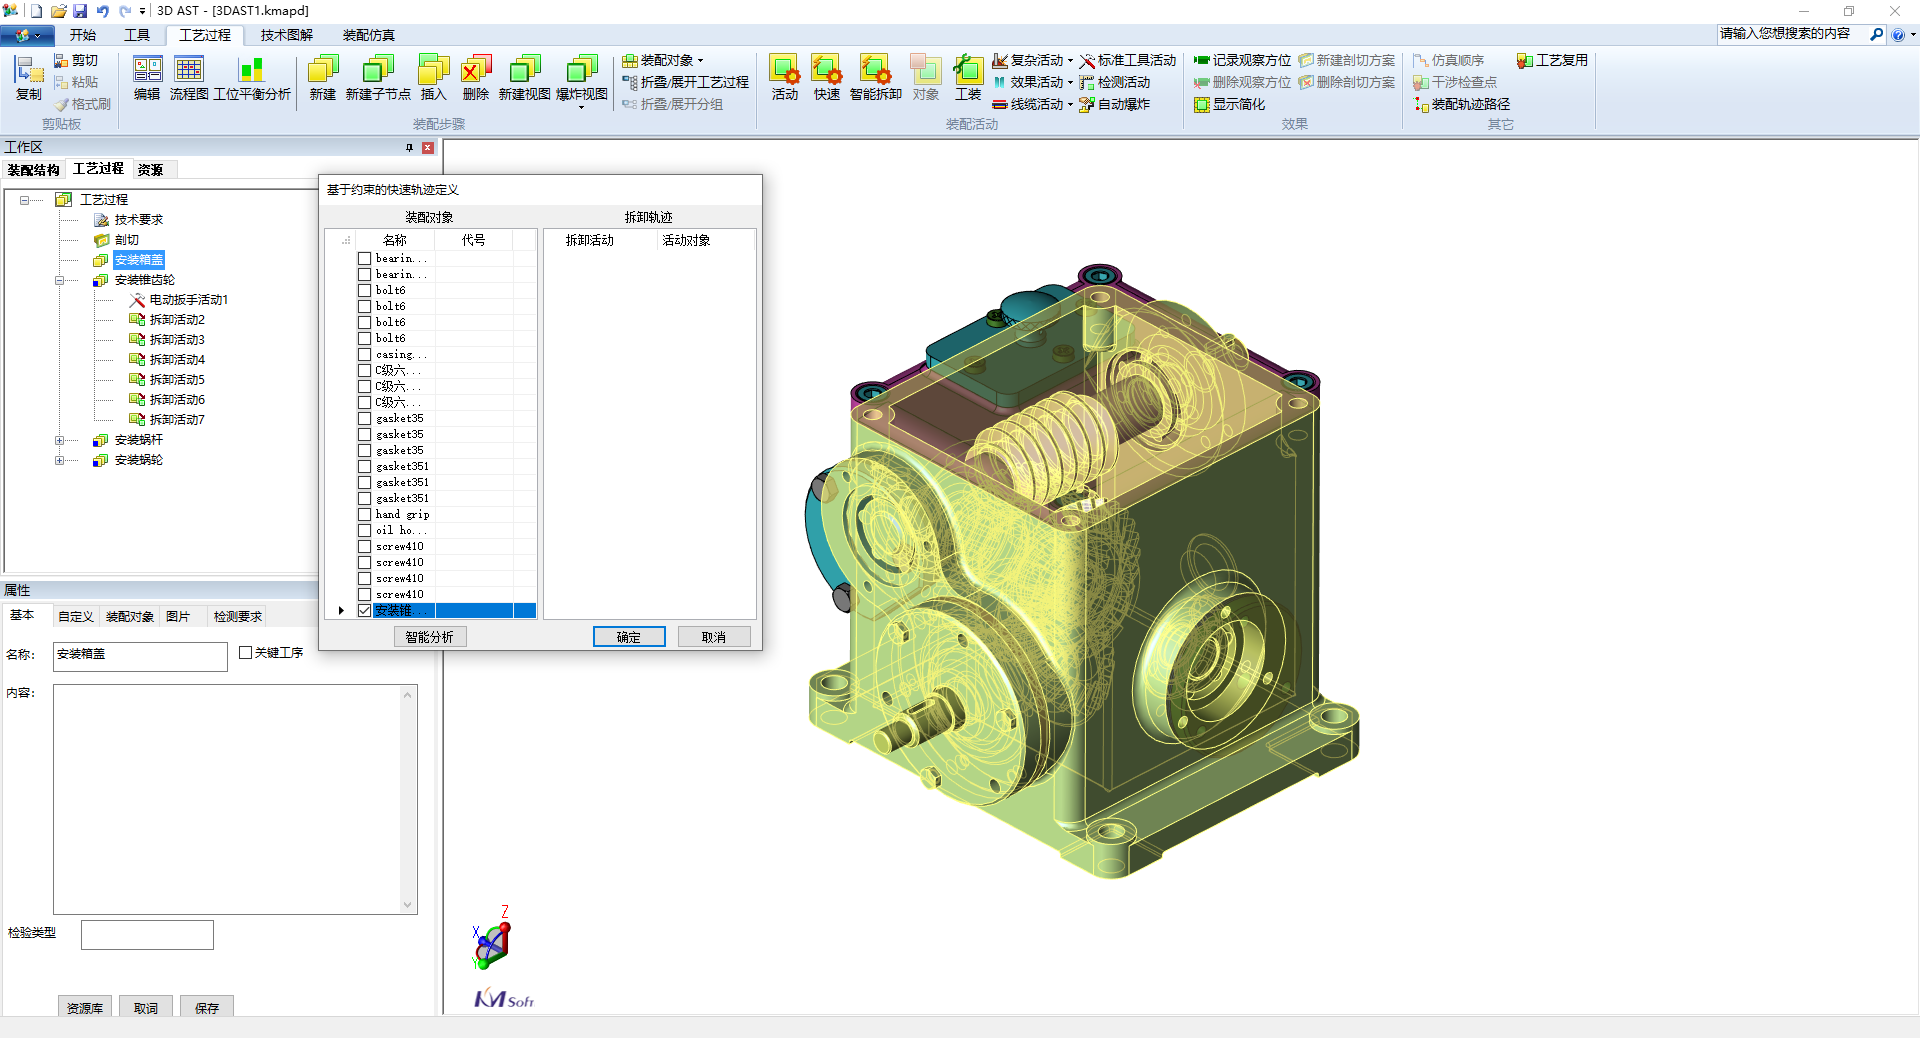Enable the 关键工序 checkbox
The width and height of the screenshot is (1923, 1039).
[246, 653]
